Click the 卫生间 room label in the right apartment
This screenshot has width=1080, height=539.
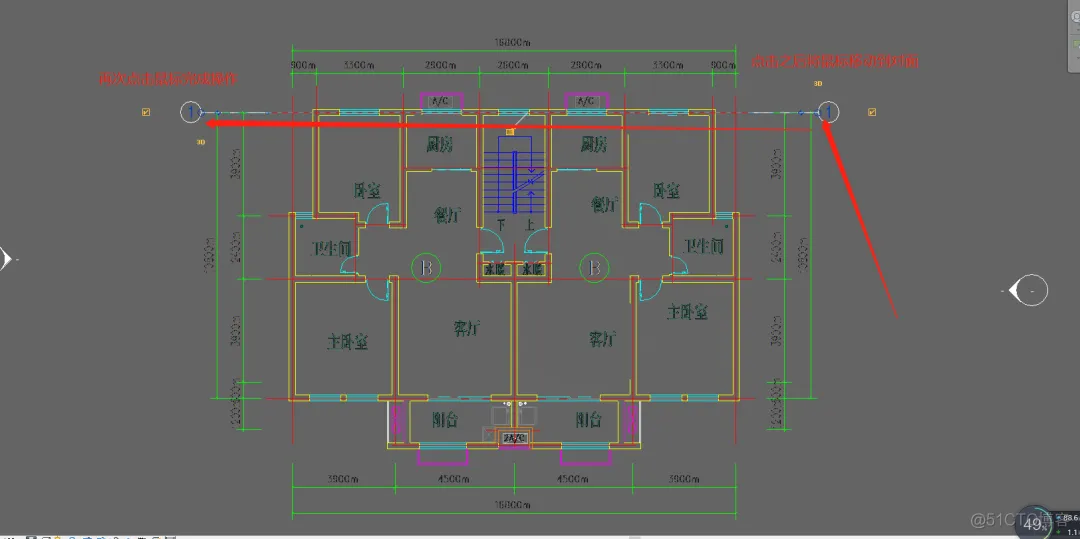tap(704, 246)
